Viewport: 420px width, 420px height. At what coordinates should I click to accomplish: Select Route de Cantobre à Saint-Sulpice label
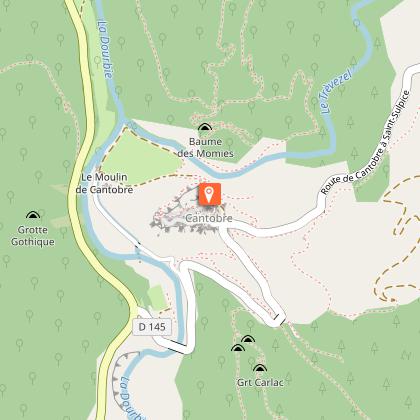(x=365, y=143)
